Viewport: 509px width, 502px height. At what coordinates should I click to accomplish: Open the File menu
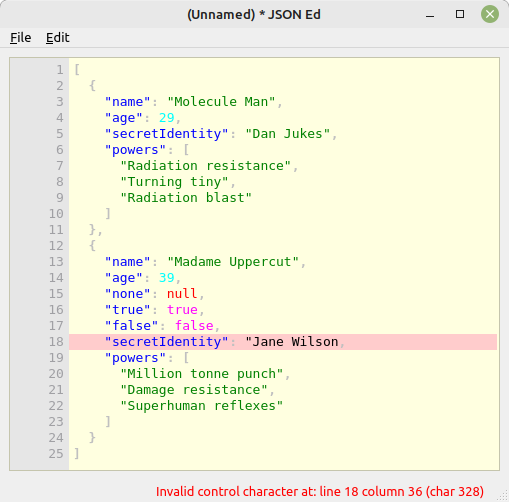(x=21, y=38)
